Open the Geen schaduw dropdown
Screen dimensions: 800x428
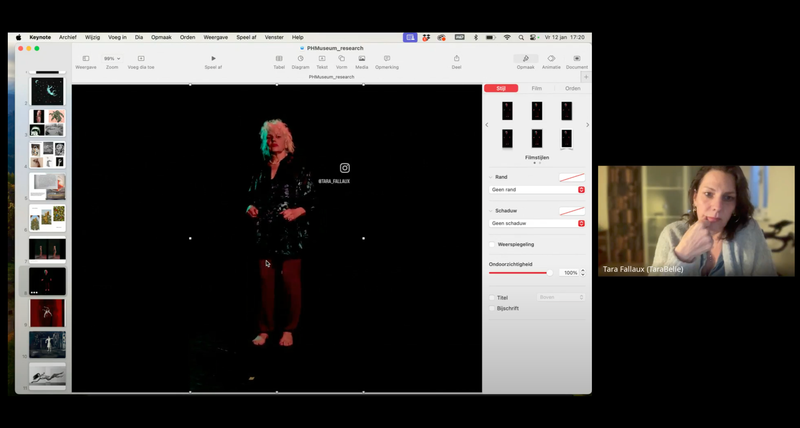537,223
